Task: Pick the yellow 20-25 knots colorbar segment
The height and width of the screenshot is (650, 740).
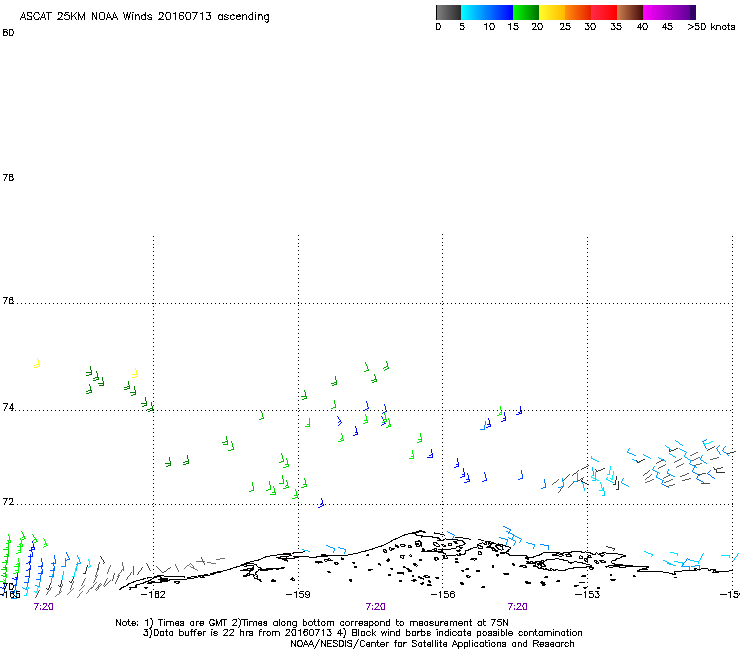Action: (552, 12)
